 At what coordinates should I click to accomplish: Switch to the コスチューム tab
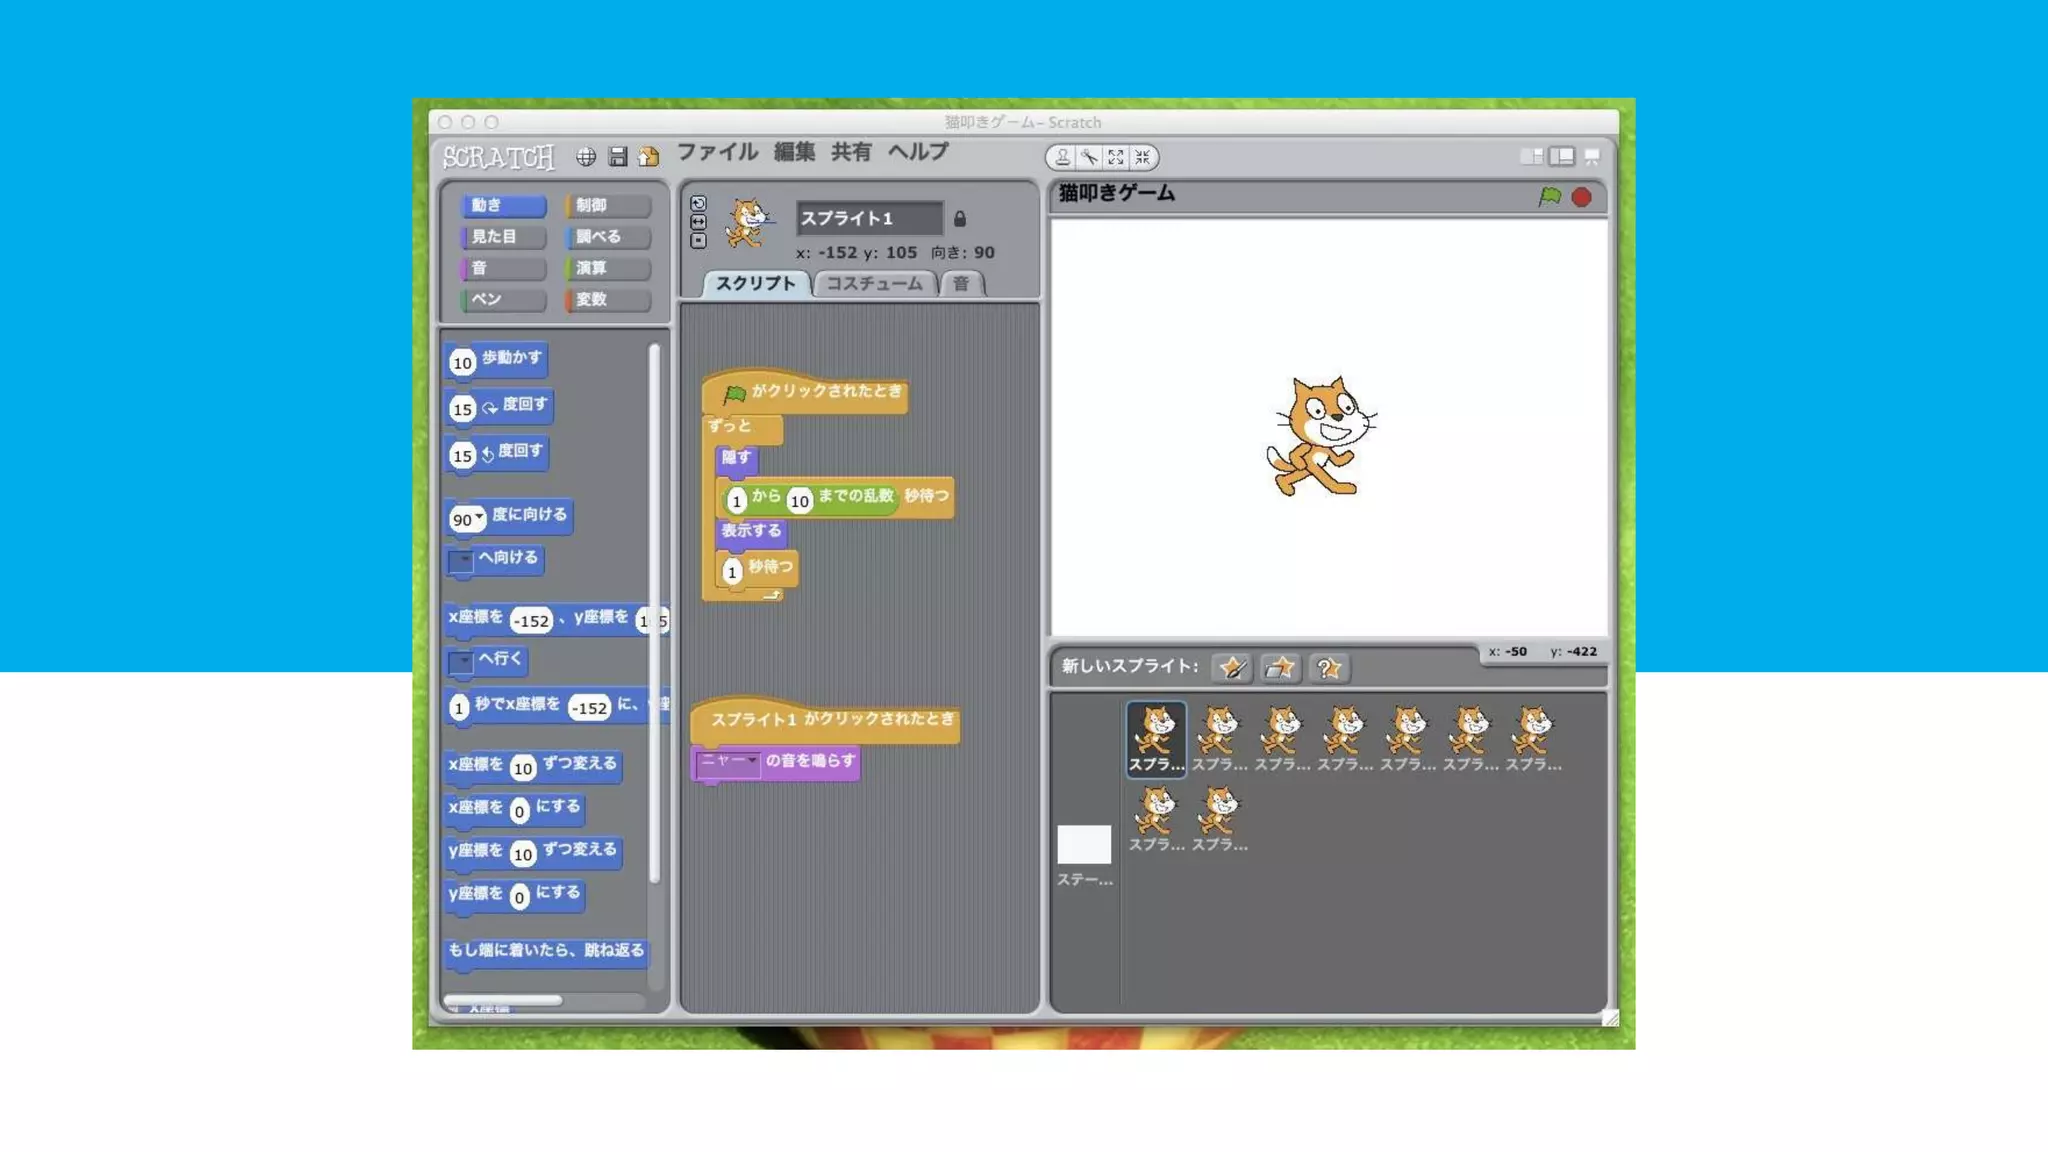874,284
